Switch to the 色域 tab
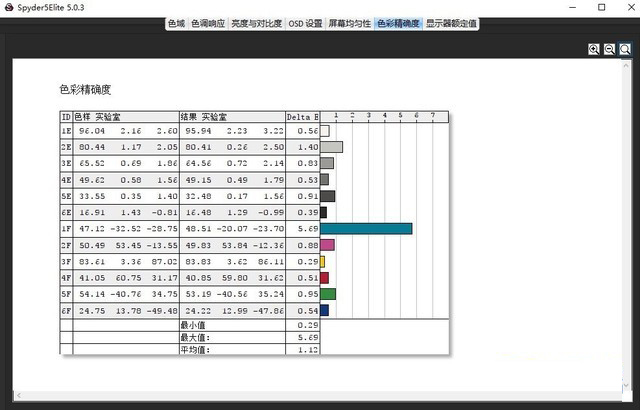The image size is (640, 410). click(176, 24)
